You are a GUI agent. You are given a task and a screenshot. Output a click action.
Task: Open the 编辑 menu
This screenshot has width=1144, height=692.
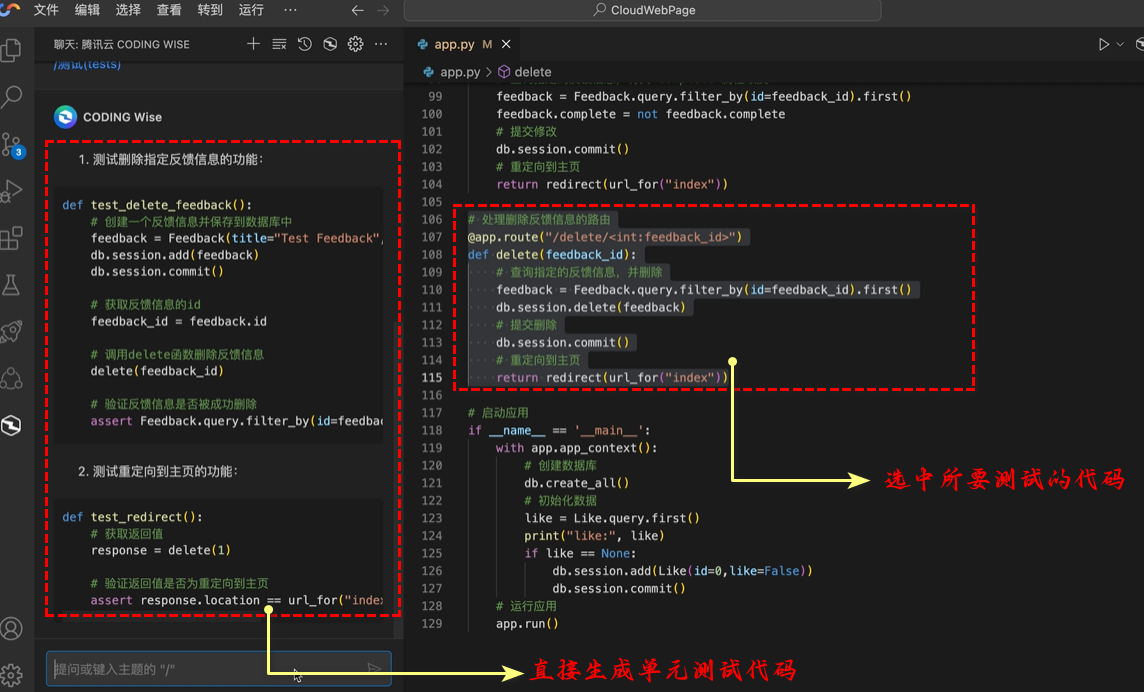click(87, 9)
